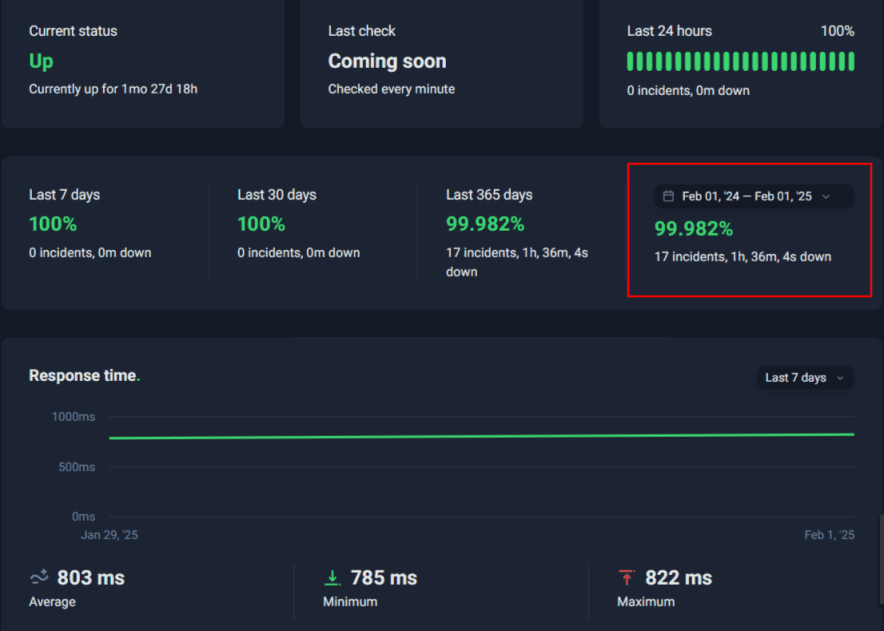The height and width of the screenshot is (631, 884).
Task: Click the 99.982% uptime percentage link
Action: 694,228
